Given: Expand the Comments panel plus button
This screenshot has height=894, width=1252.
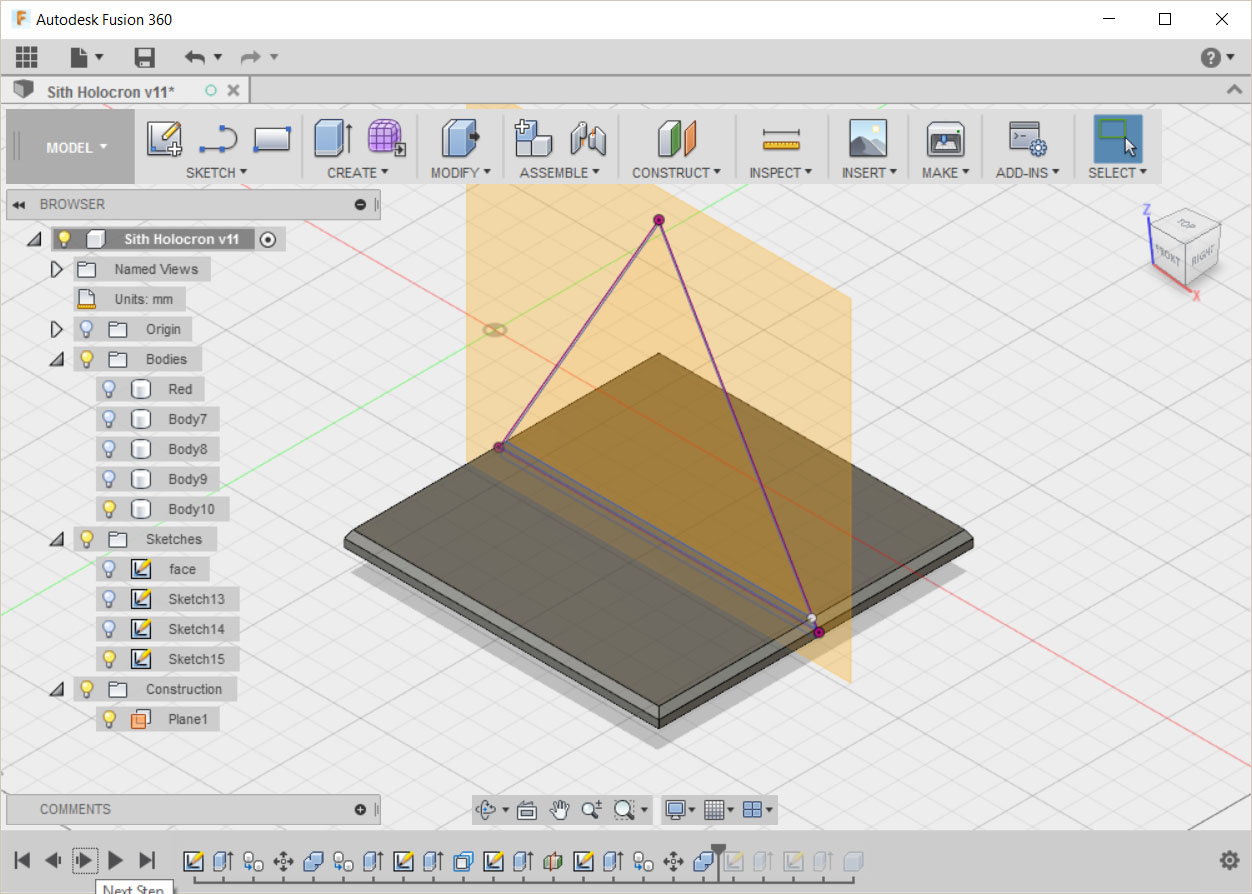Looking at the screenshot, I should [360, 809].
